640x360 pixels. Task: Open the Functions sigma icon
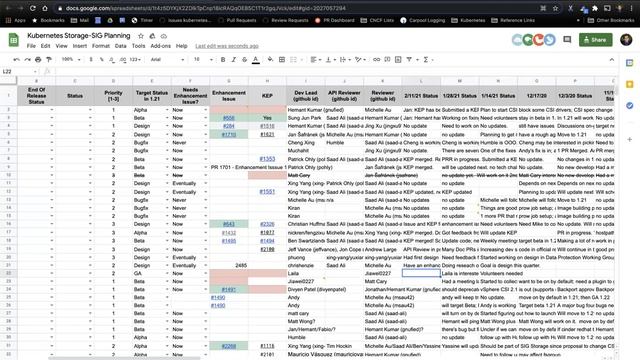(x=426, y=60)
